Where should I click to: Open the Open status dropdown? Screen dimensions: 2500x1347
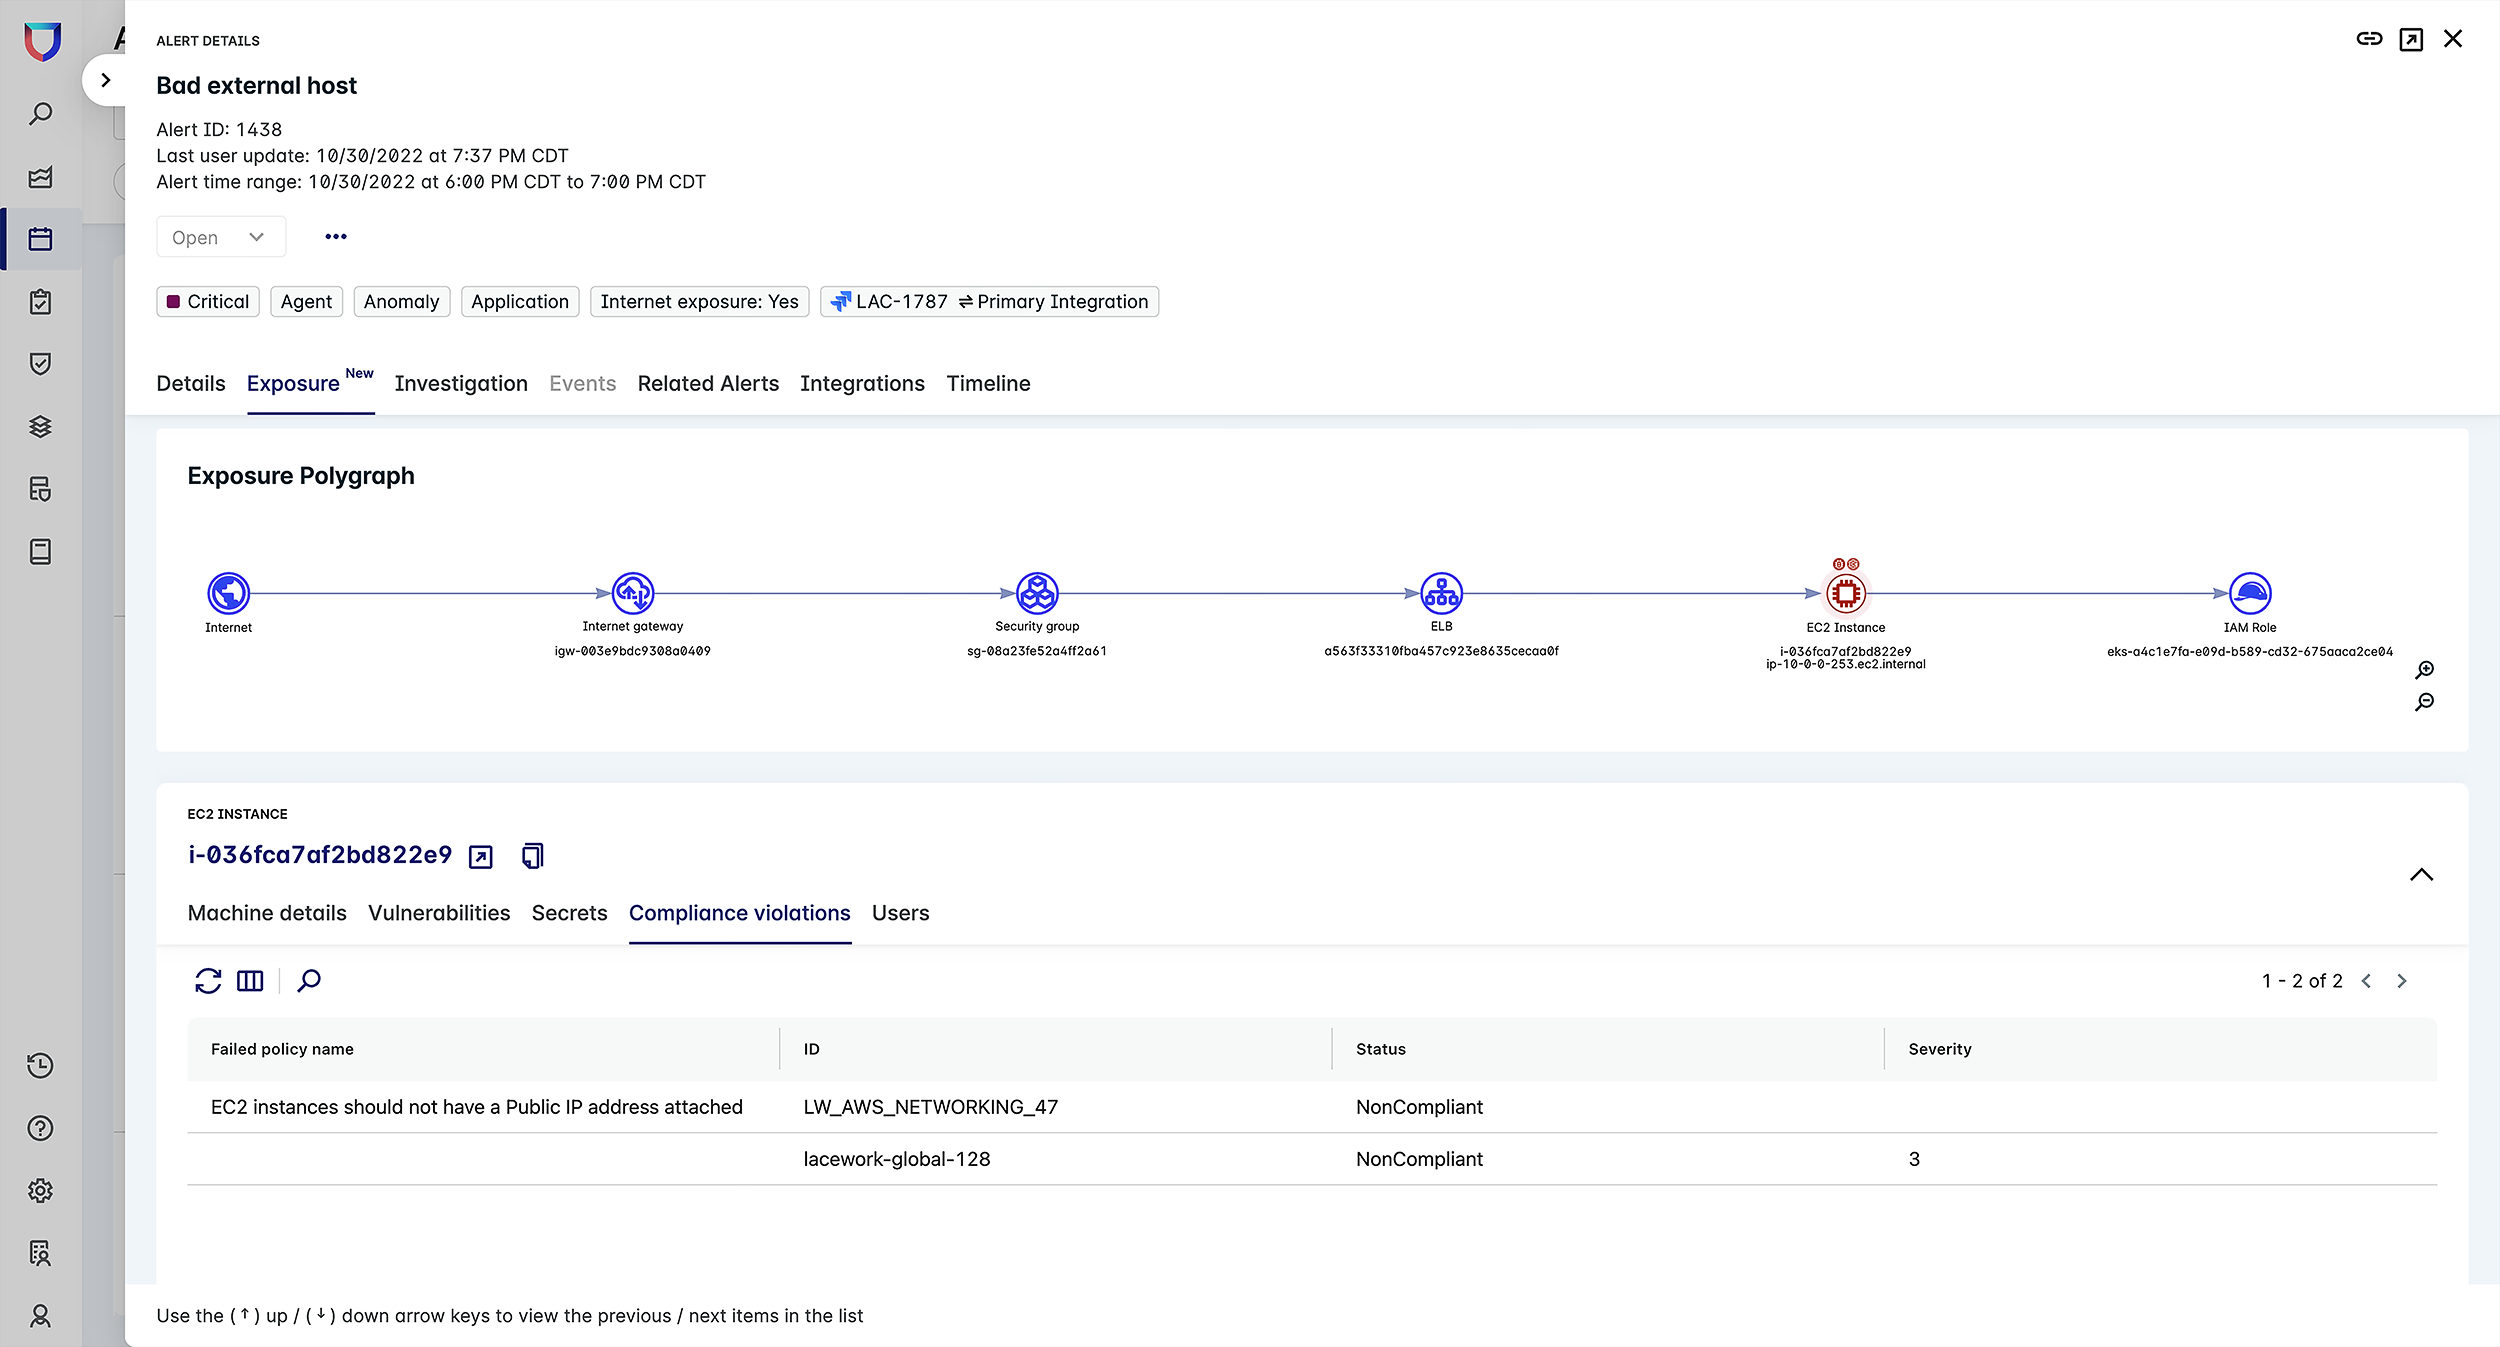[220, 237]
